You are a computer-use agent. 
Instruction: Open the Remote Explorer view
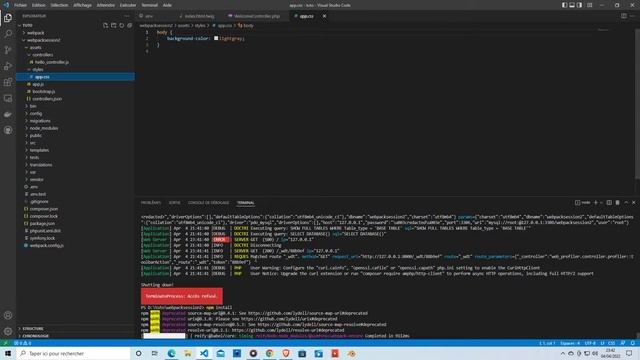click(8, 98)
